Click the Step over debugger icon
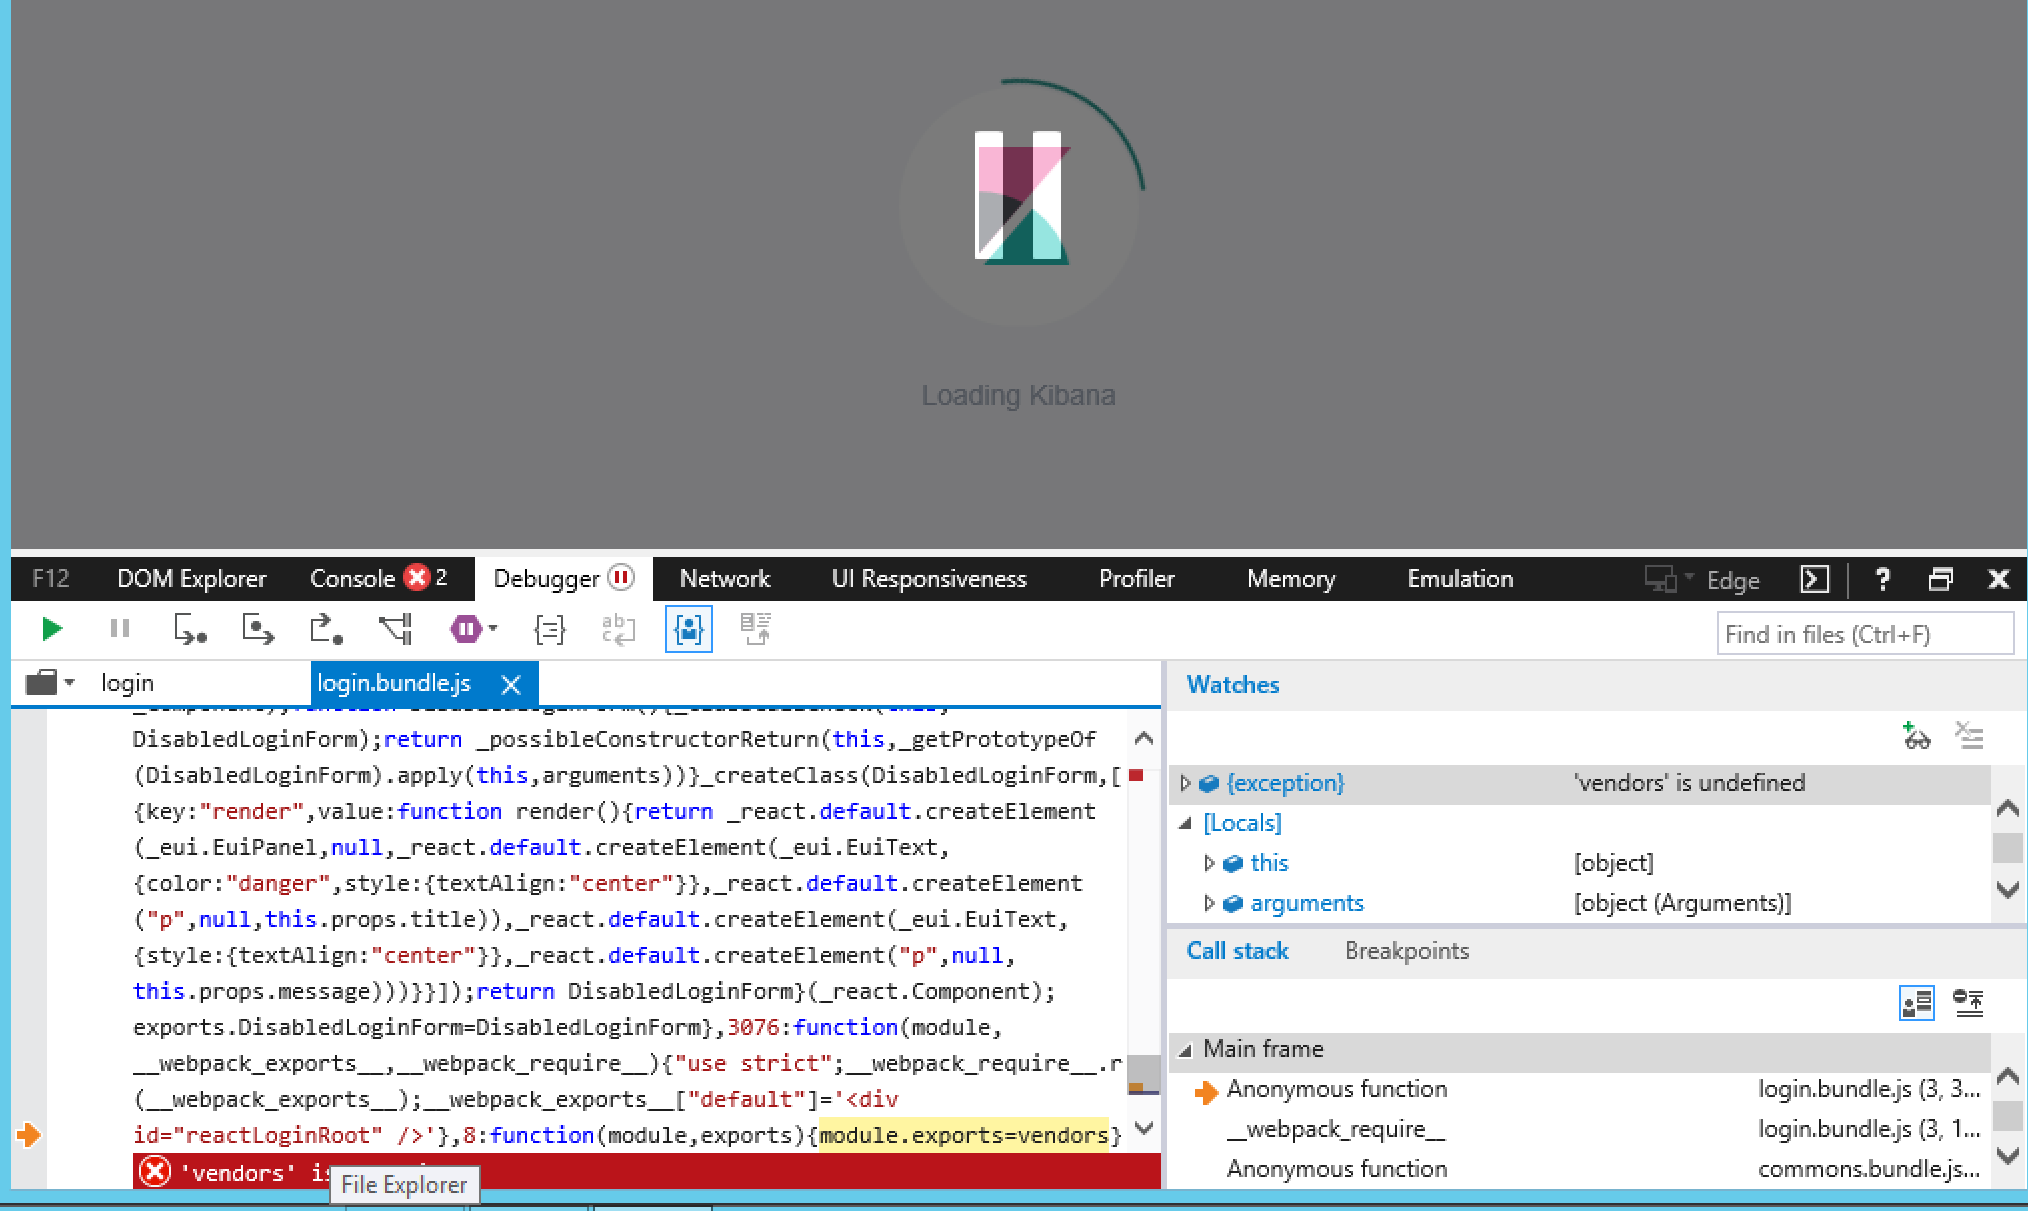 coord(257,629)
